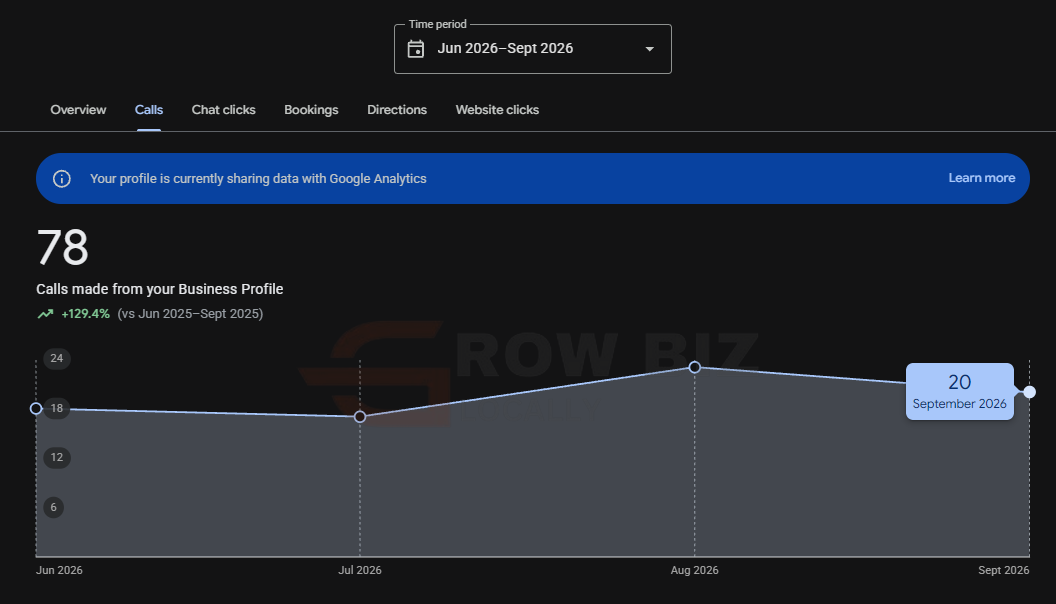Viewport: 1056px width, 604px height.
Task: Click the total calls number 78
Action: [x=63, y=247]
